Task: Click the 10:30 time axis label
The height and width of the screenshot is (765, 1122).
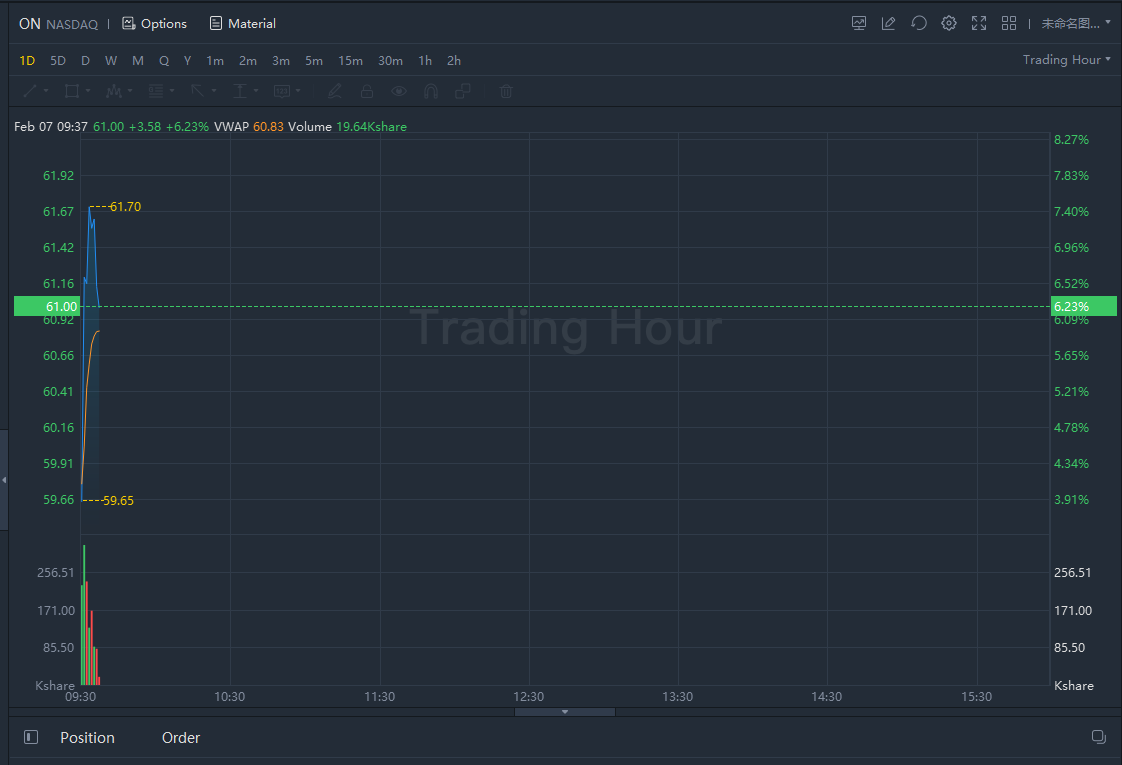Action: click(x=230, y=696)
